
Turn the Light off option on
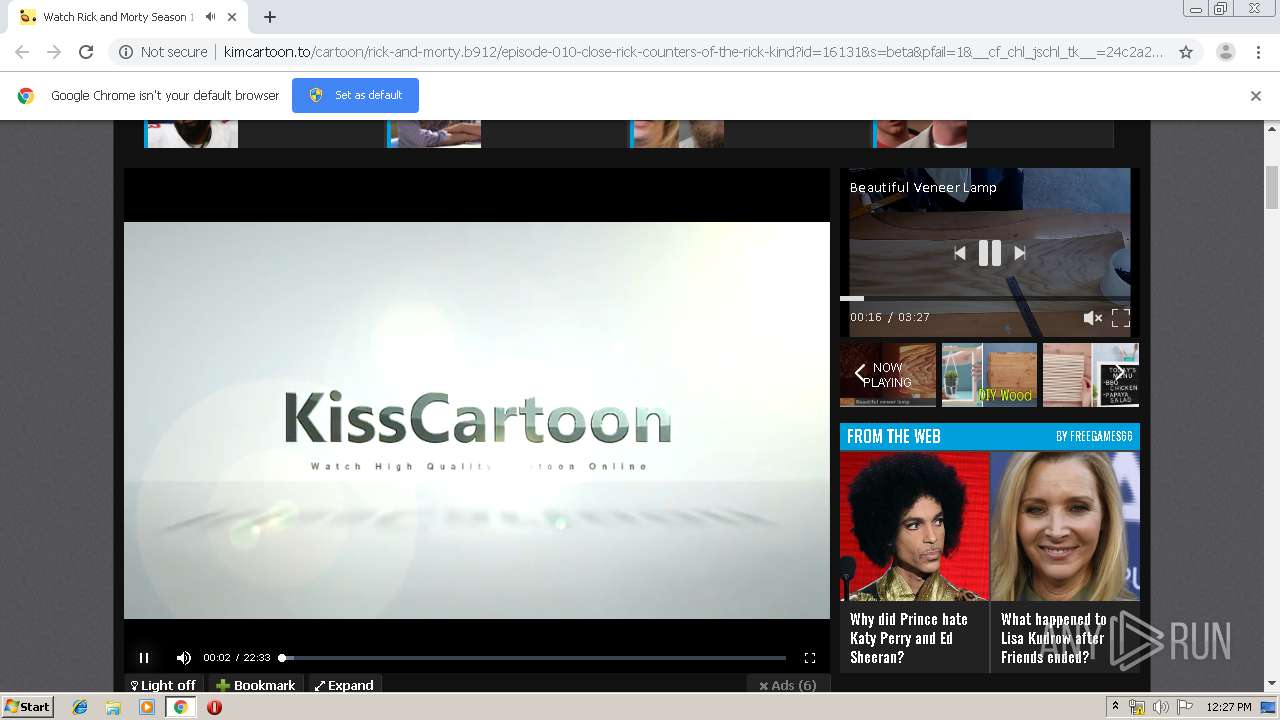163,685
